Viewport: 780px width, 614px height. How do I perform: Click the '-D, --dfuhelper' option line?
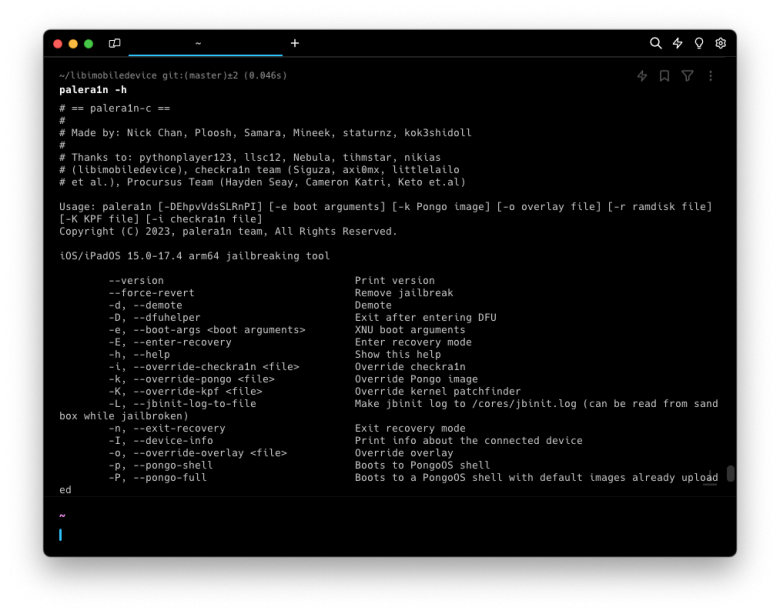click(x=155, y=317)
